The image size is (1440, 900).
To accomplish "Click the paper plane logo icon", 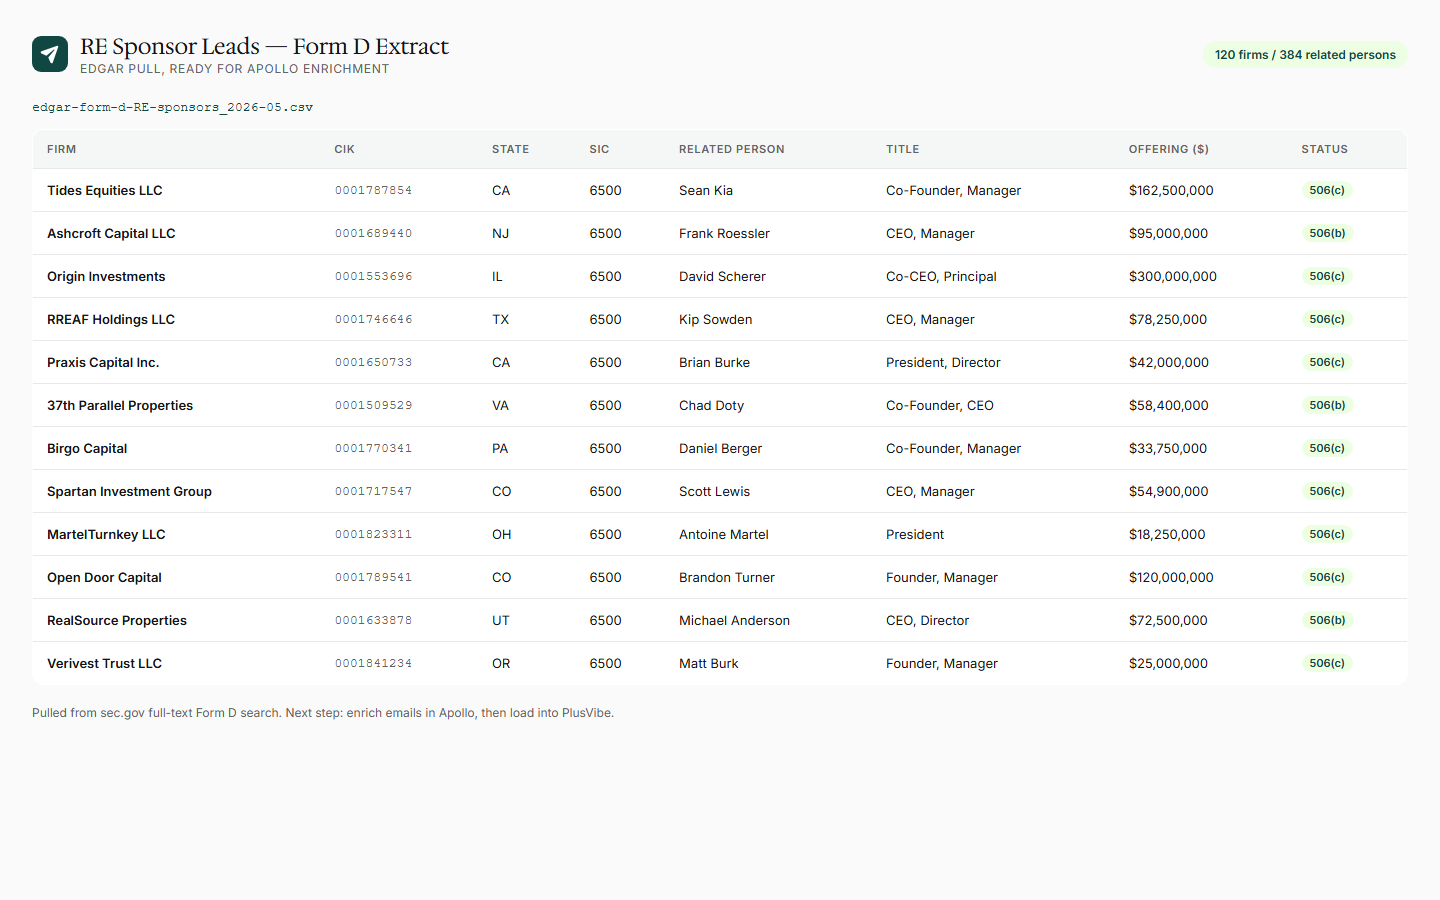I will pyautogui.click(x=50, y=54).
